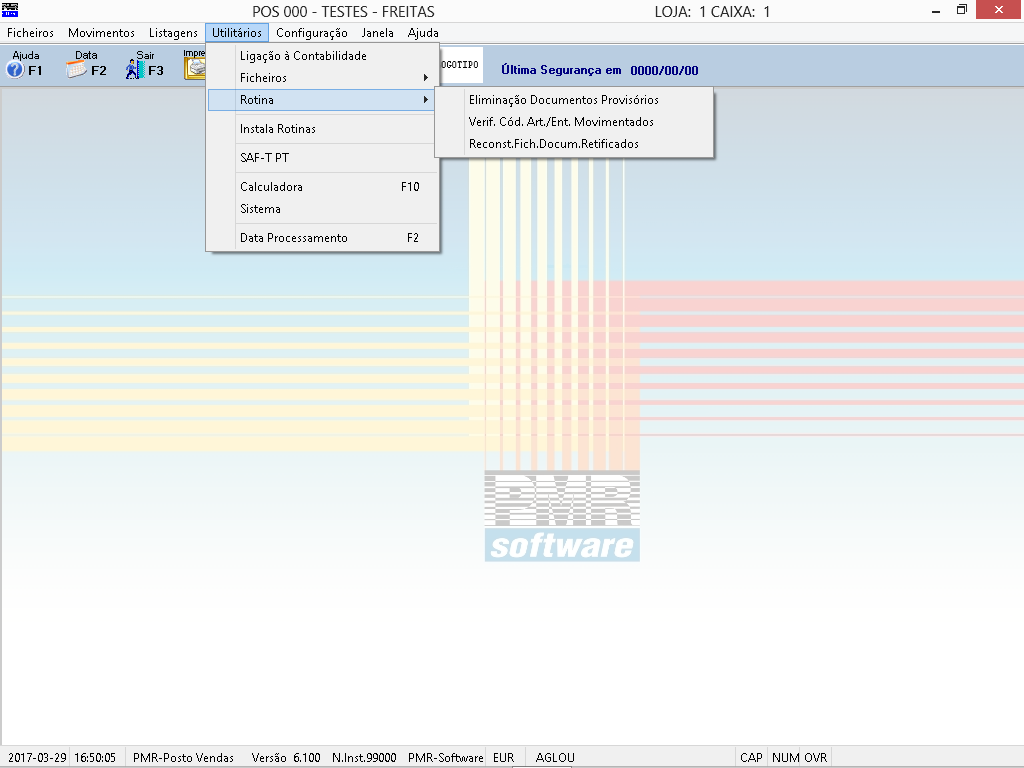This screenshot has height=768, width=1024.
Task: Select Eliminação Documentos Provisórios
Action: [x=563, y=100]
